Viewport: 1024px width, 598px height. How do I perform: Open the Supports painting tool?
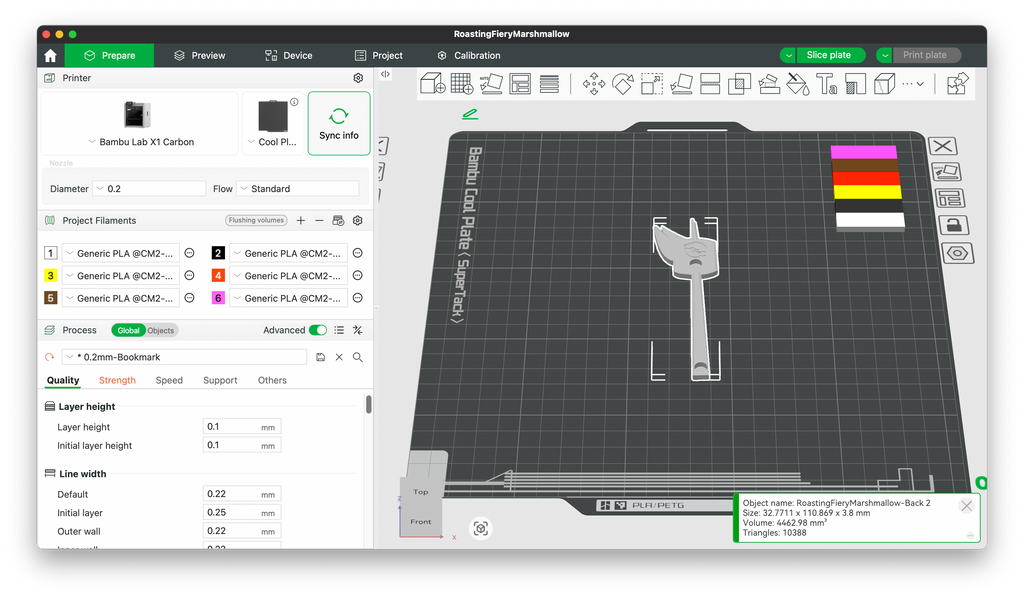tap(769, 84)
